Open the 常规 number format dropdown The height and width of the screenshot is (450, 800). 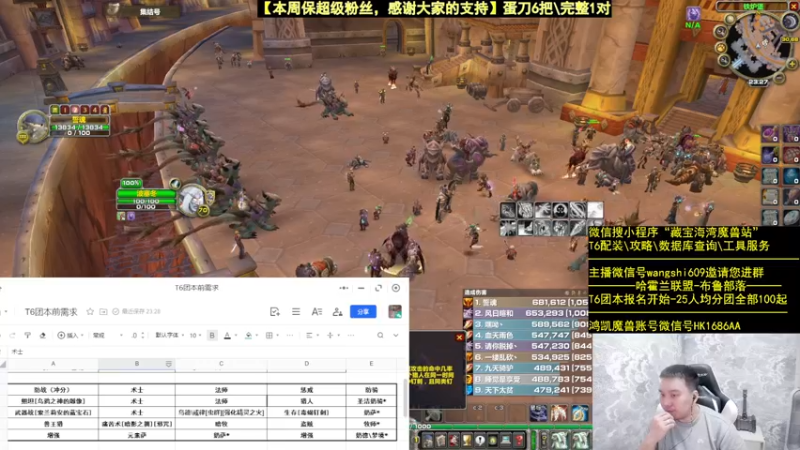click(x=108, y=335)
